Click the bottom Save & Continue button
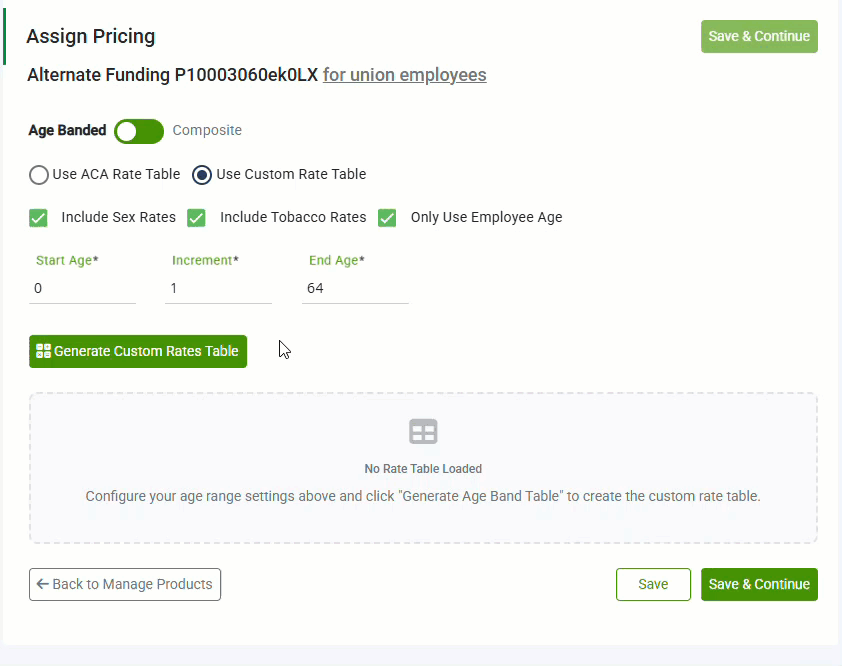The width and height of the screenshot is (842, 666). [759, 584]
